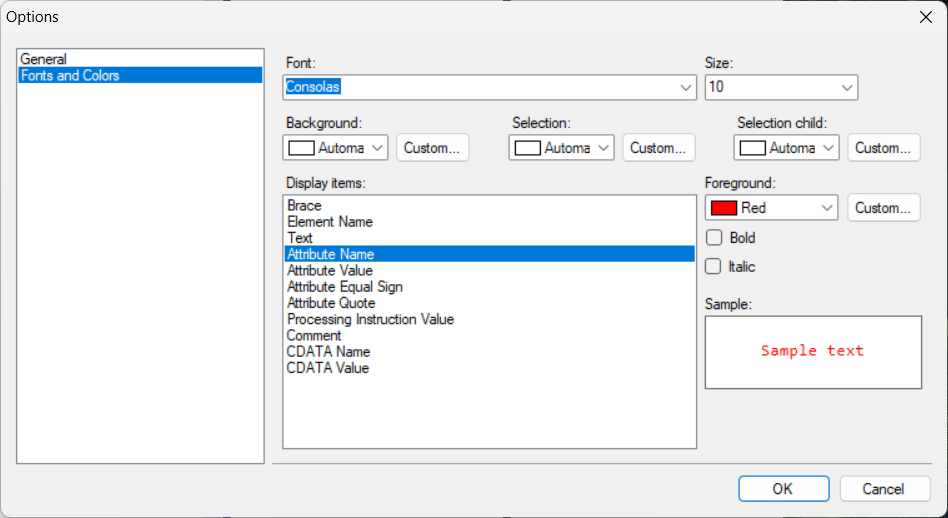This screenshot has height=518, width=948.
Task: Click Custom button next to Selection child
Action: point(883,148)
